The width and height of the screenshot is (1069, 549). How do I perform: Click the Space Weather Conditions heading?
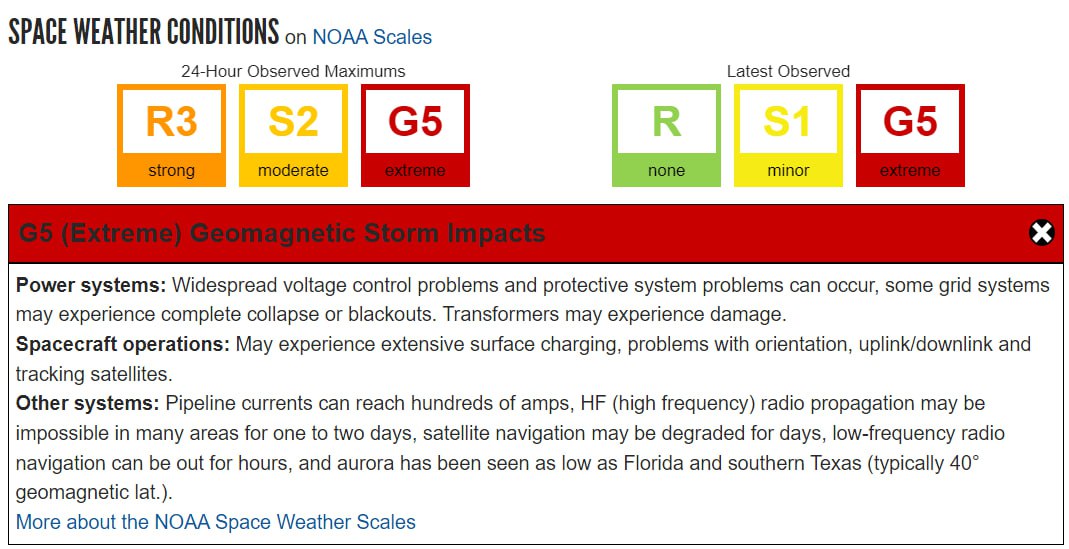[144, 31]
